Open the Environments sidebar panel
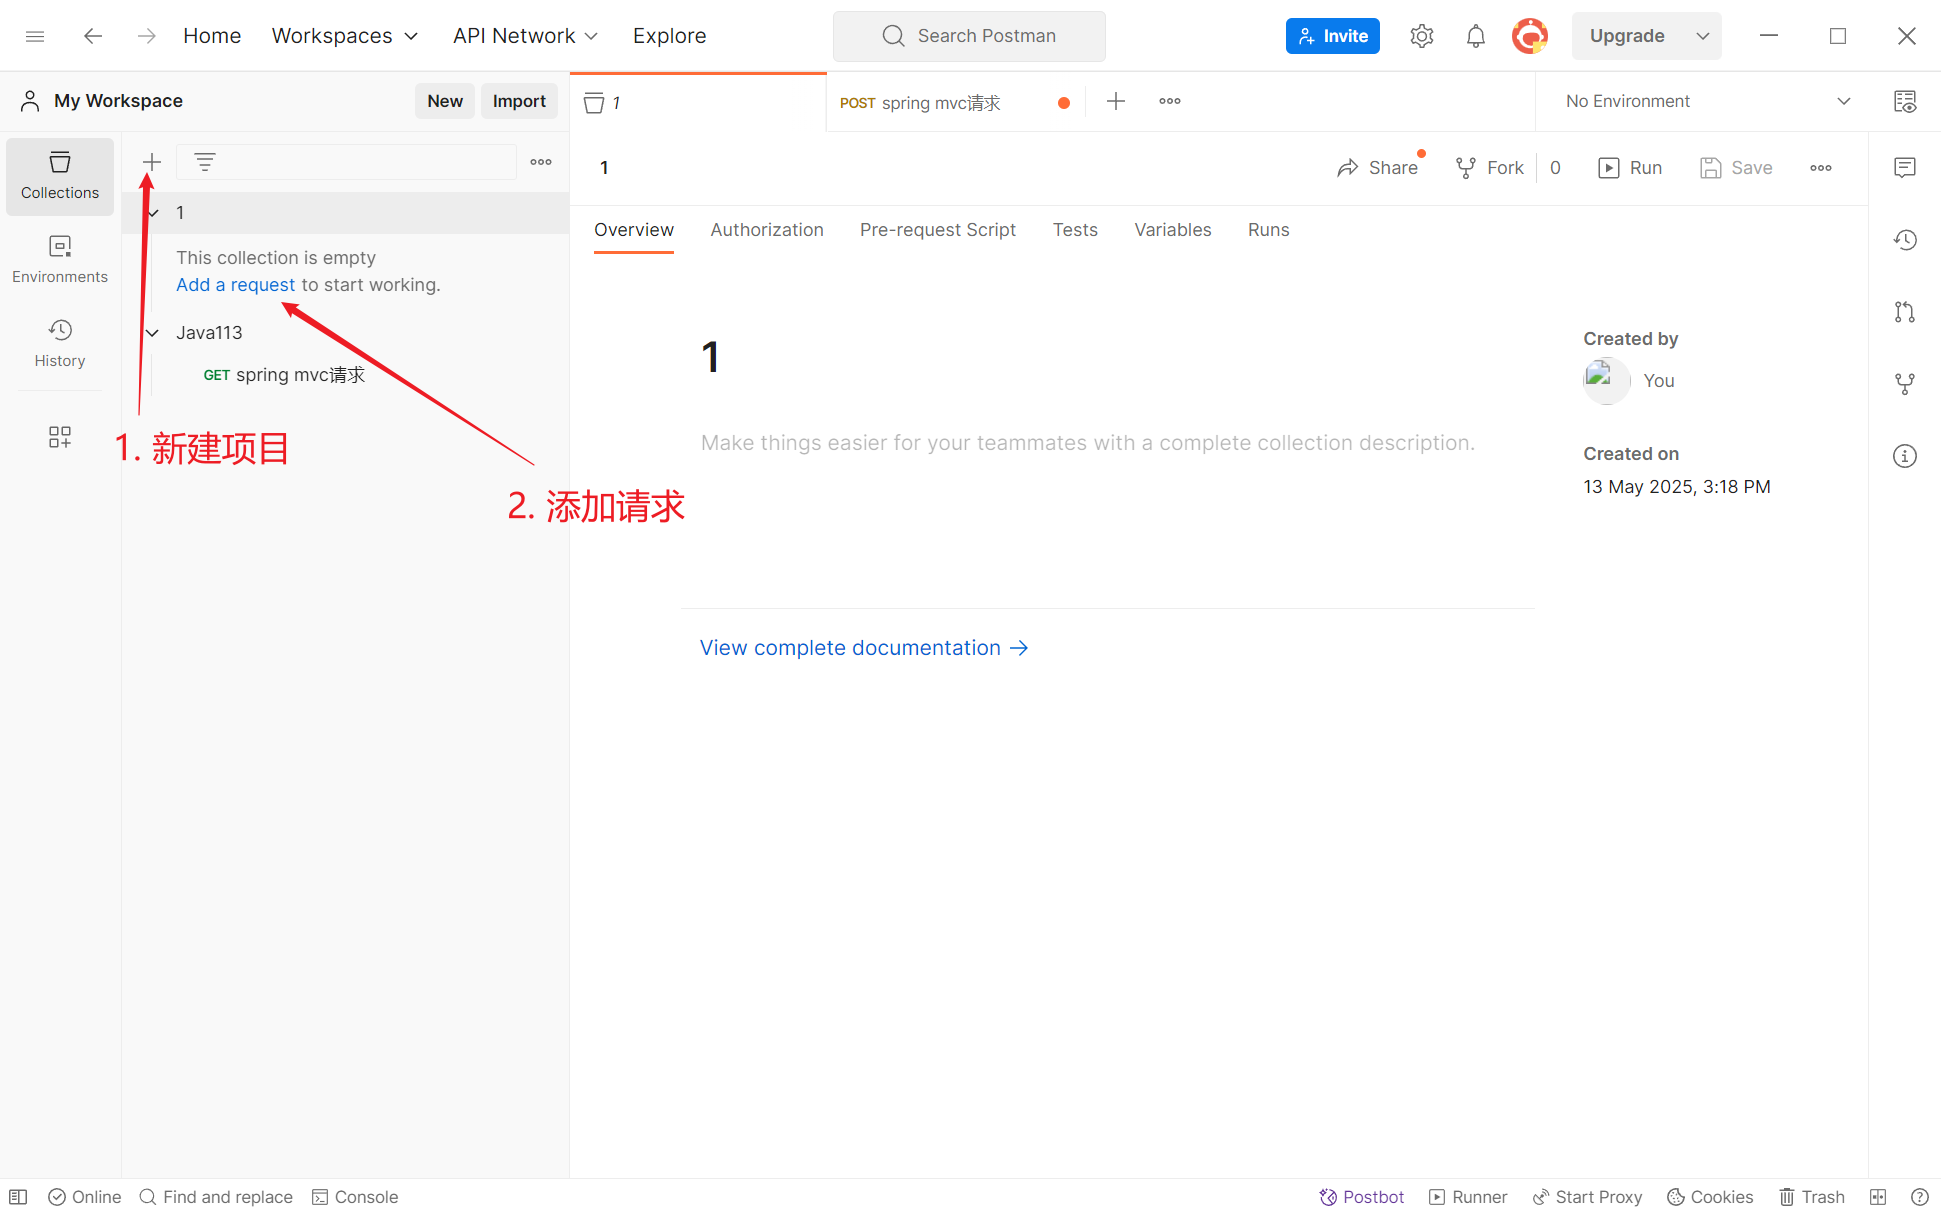The height and width of the screenshot is (1215, 1941). point(60,259)
